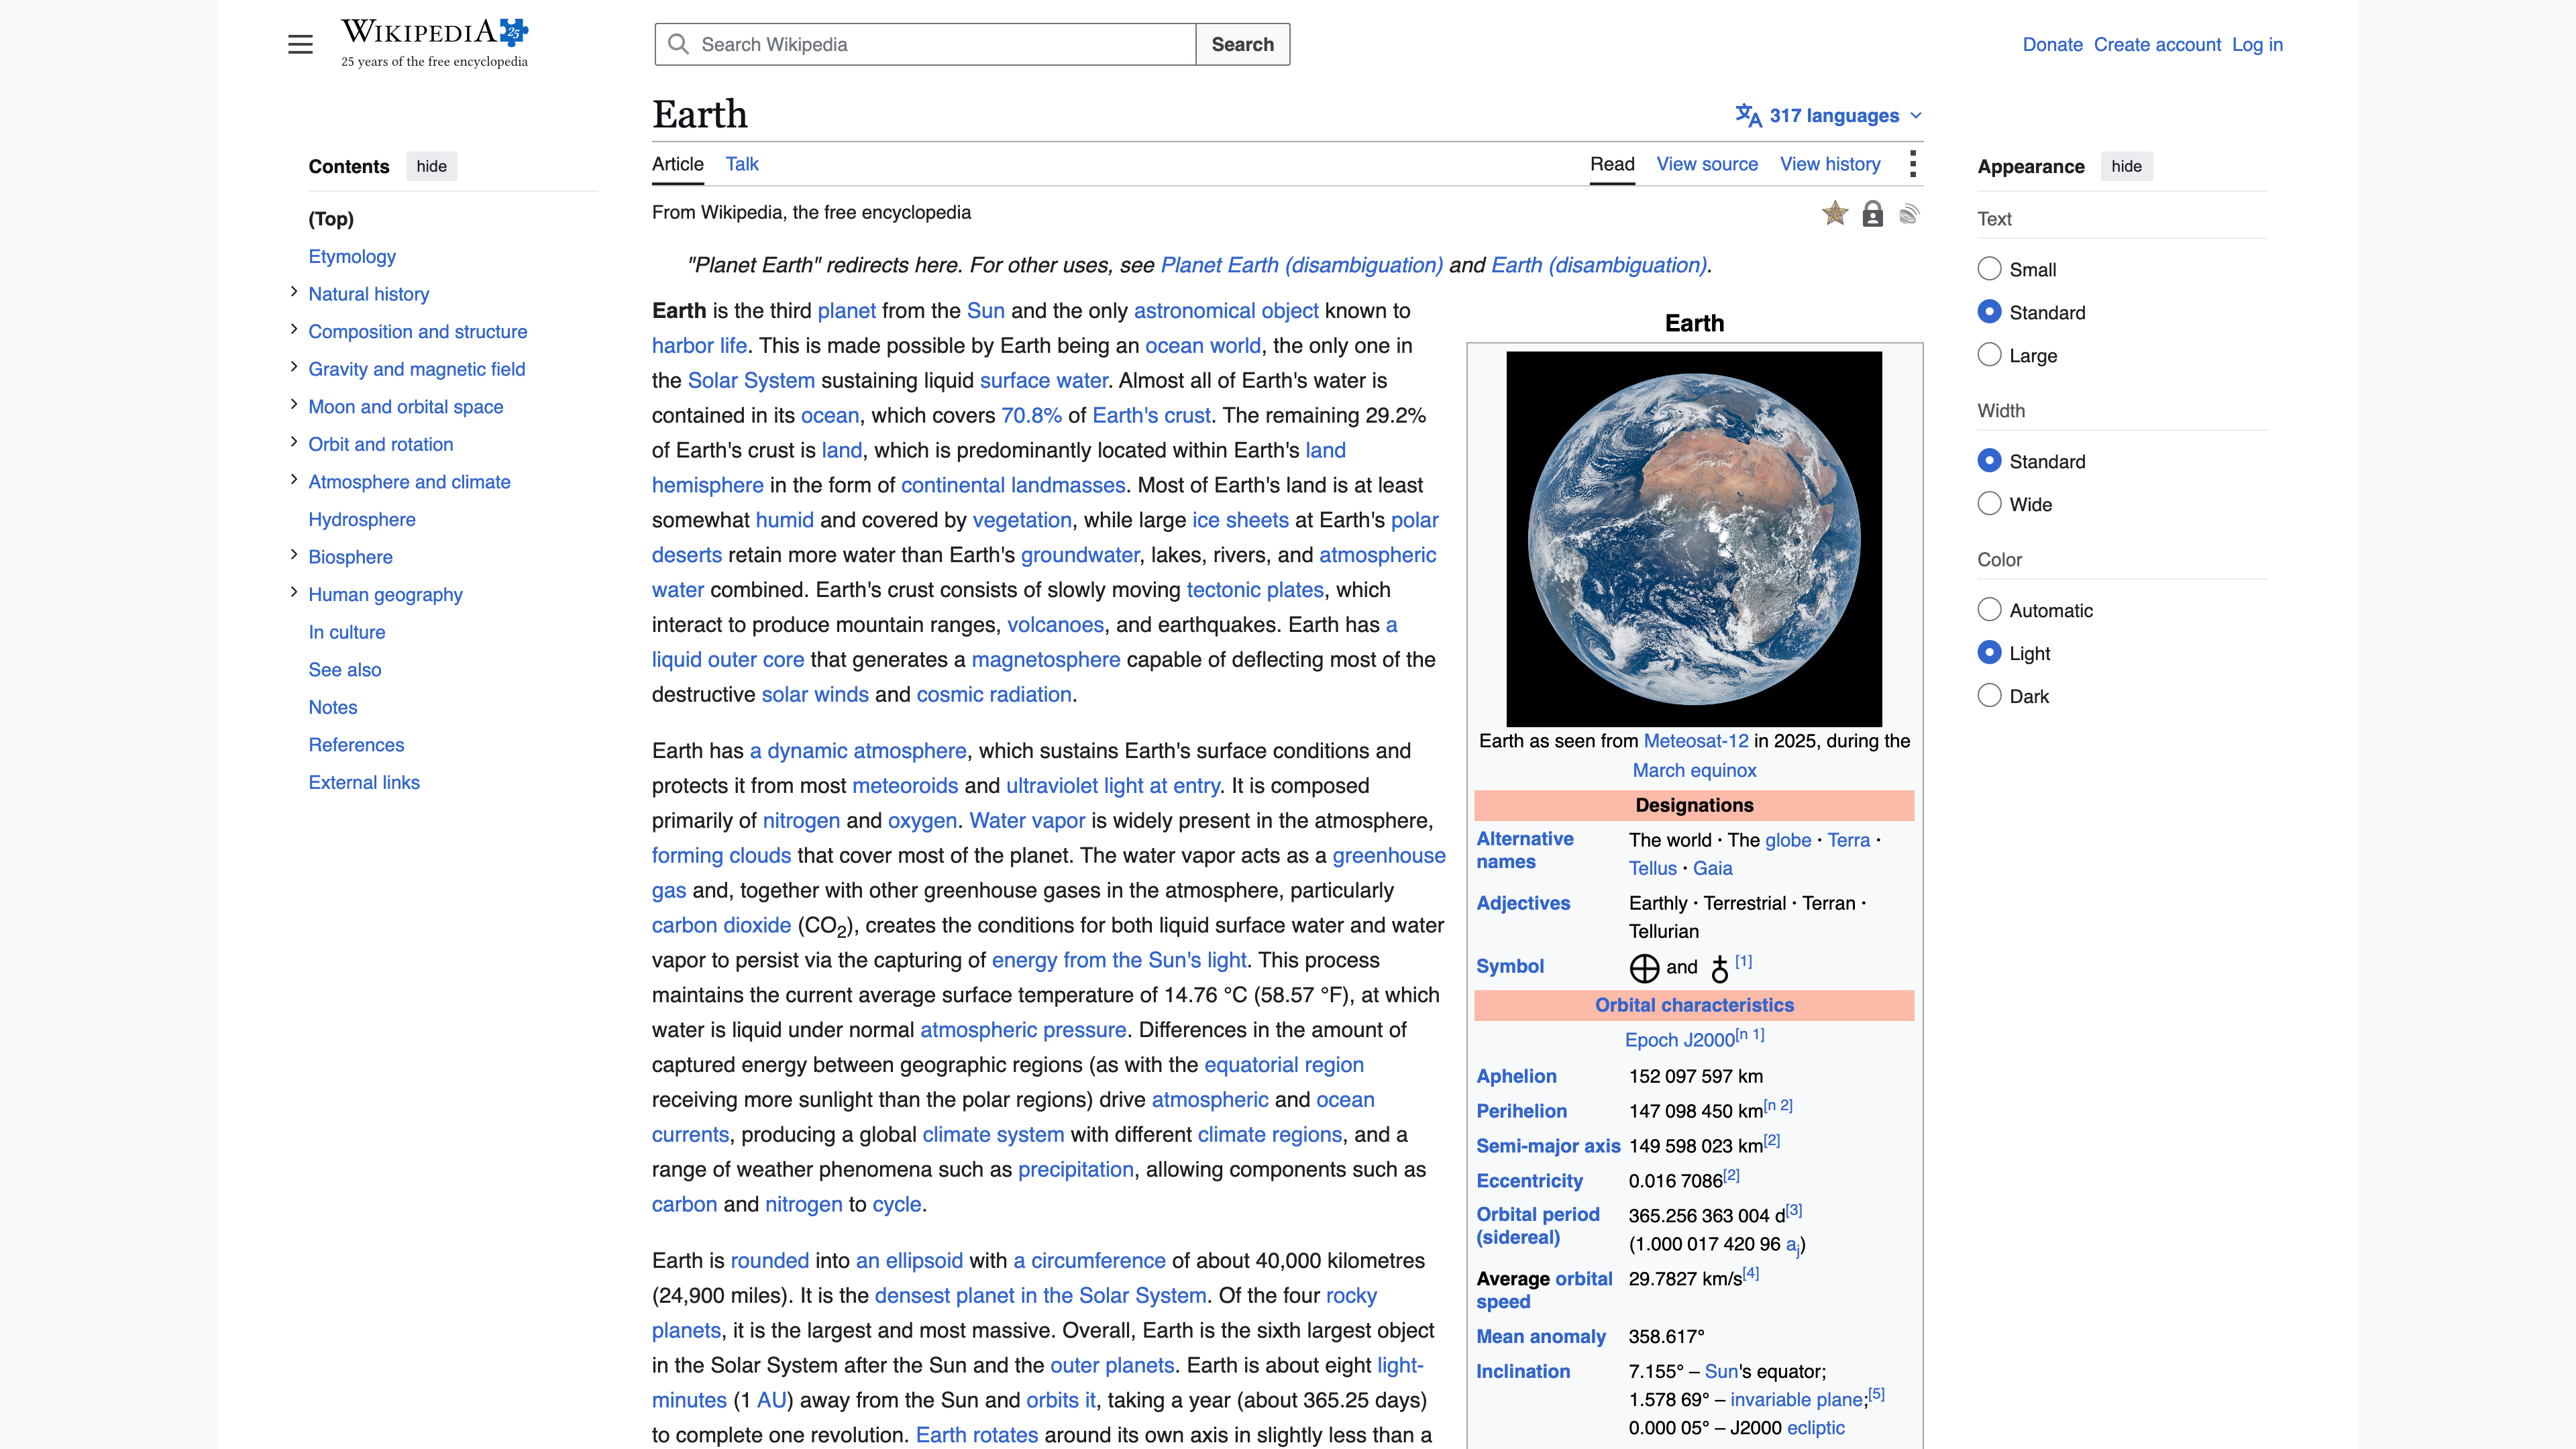Select Standard text size
The width and height of the screenshot is (2576, 1449).
tap(1989, 312)
